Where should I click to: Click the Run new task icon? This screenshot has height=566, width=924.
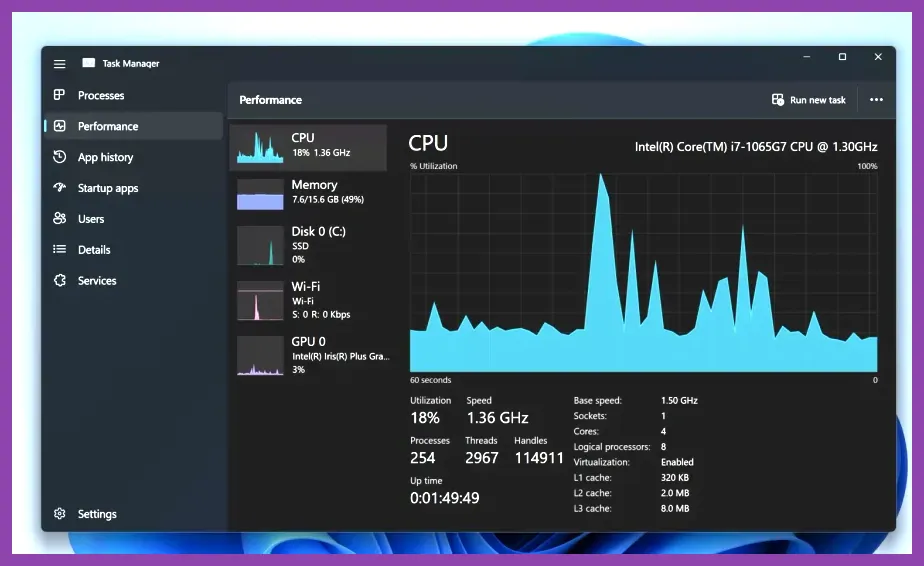(778, 100)
